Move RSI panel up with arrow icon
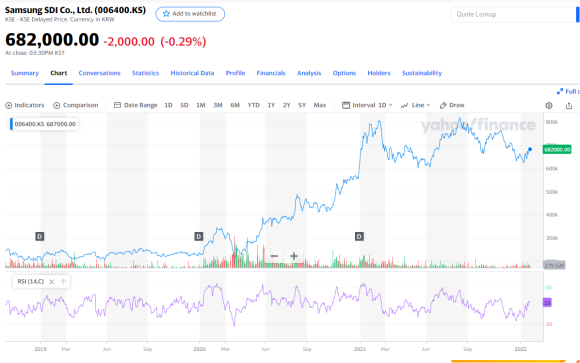580x363 pixels. [64, 282]
